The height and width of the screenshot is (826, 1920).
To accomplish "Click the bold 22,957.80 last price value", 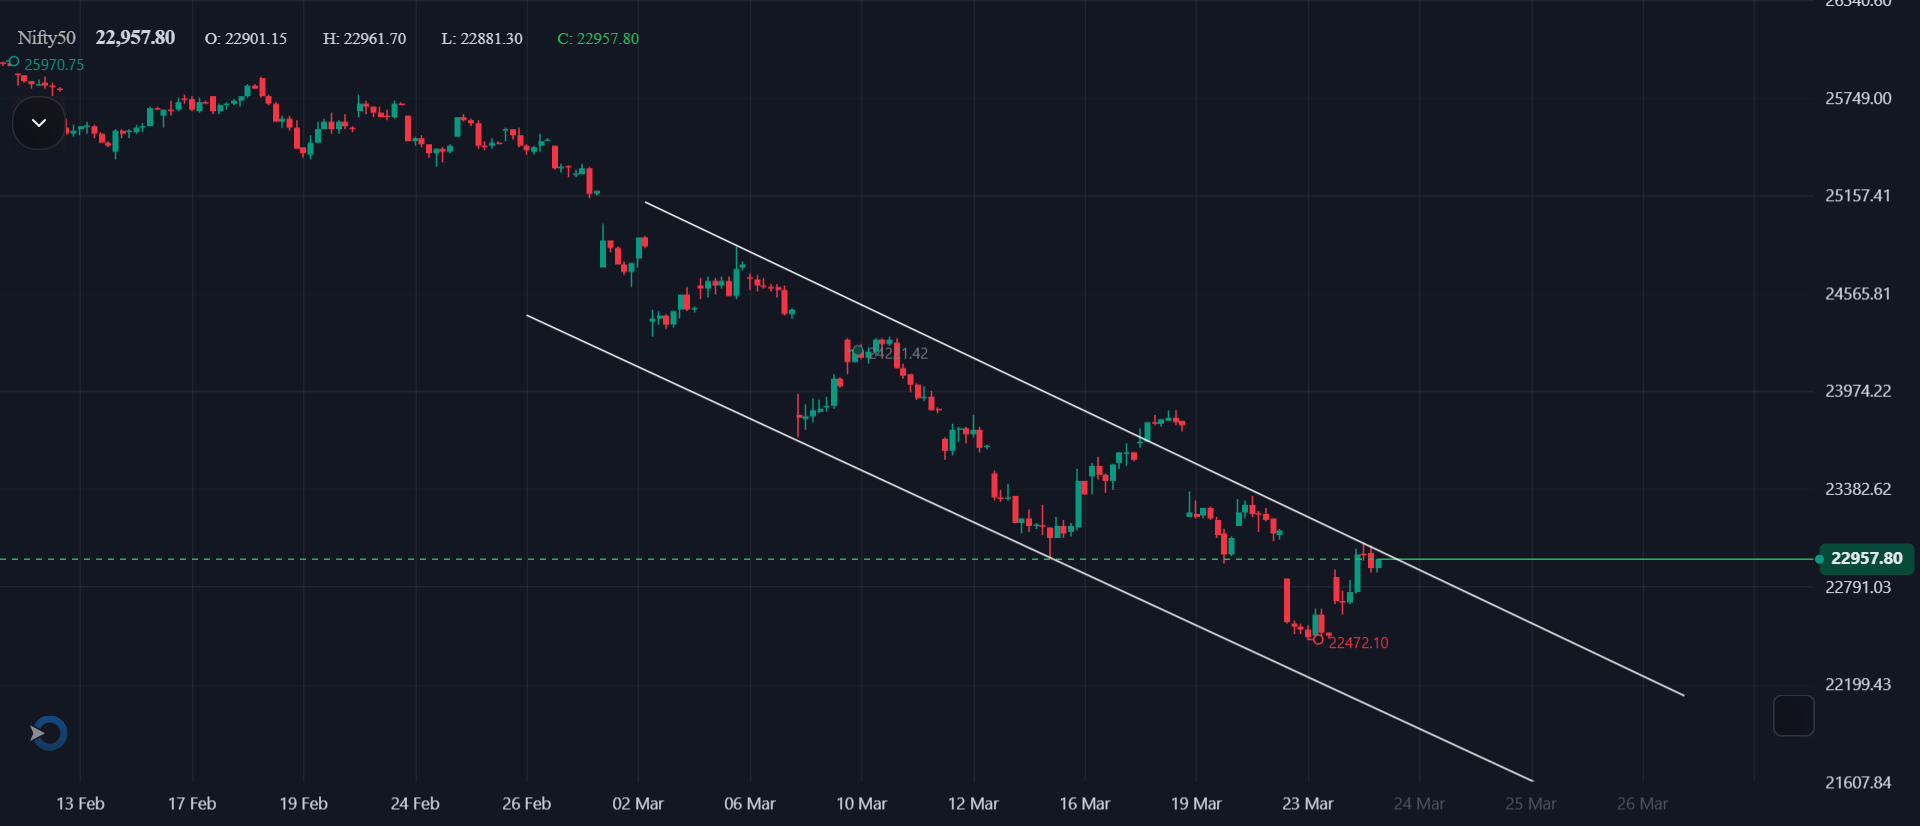I will pos(135,37).
